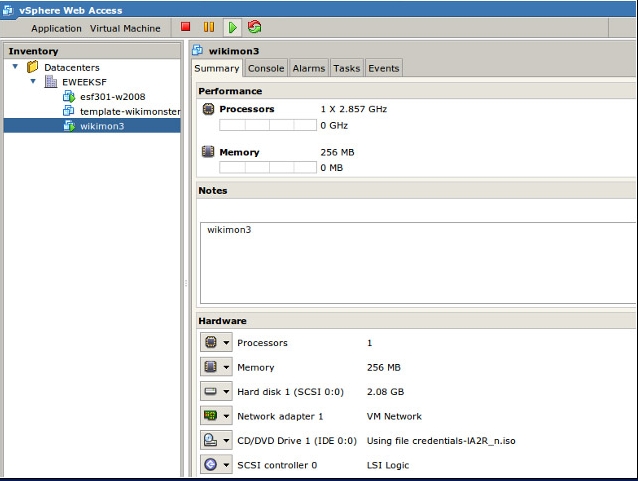
Task: Switch to the Events tab
Action: (x=384, y=68)
